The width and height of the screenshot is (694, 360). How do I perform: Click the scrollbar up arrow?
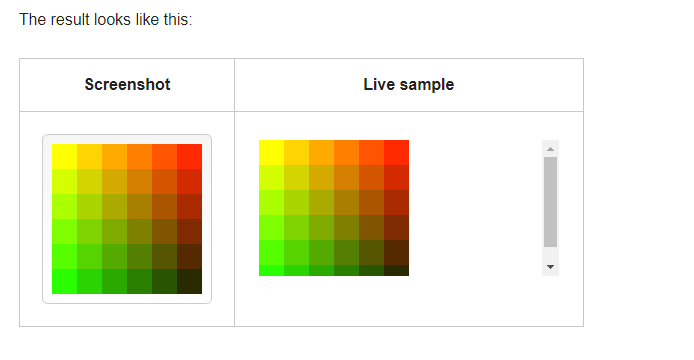point(550,149)
